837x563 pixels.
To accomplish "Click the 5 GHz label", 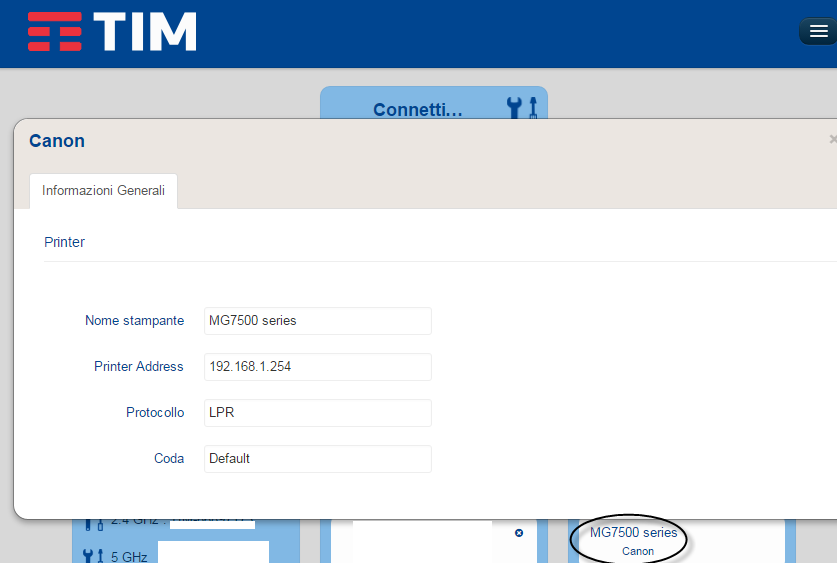I will [x=129, y=557].
